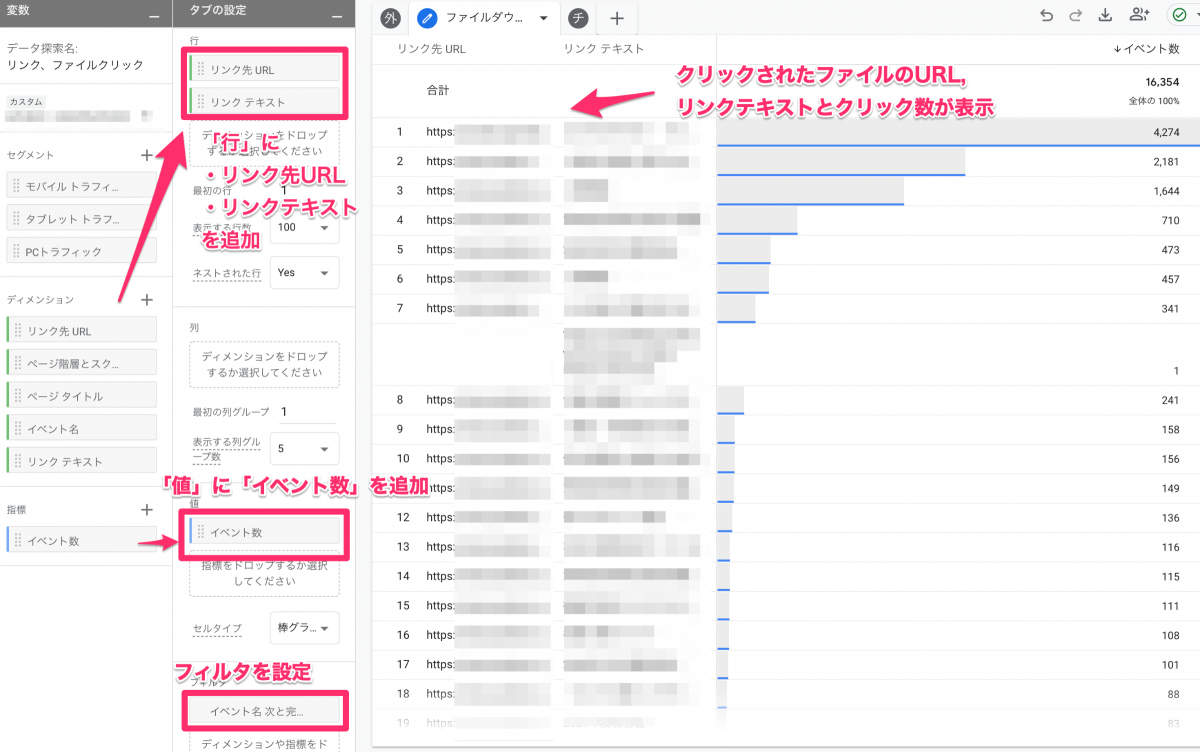This screenshot has width=1200, height=752.
Task: Add a metric with plus icon
Action: pos(147,509)
